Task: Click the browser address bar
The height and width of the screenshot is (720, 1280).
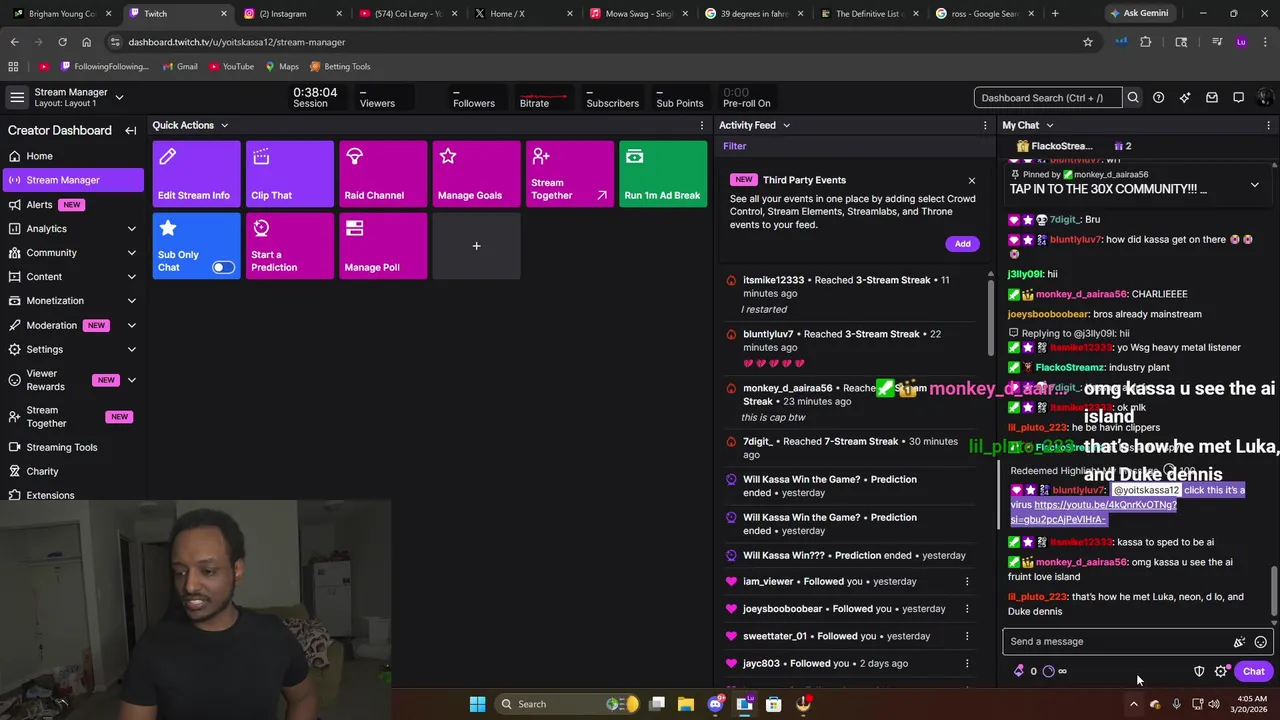Action: pos(600,42)
